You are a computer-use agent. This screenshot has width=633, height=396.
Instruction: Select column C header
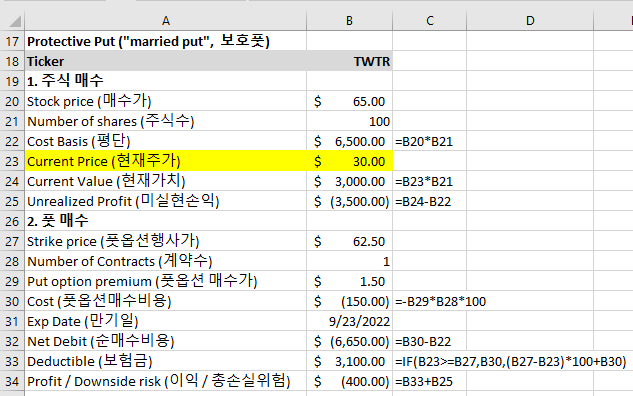430,21
